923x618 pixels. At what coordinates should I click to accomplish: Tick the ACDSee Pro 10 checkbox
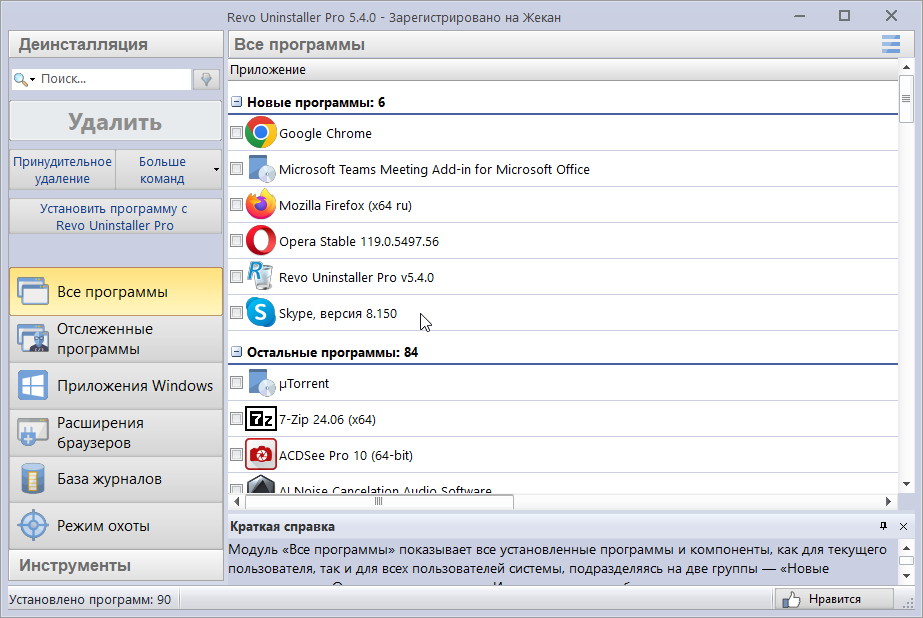(236, 454)
